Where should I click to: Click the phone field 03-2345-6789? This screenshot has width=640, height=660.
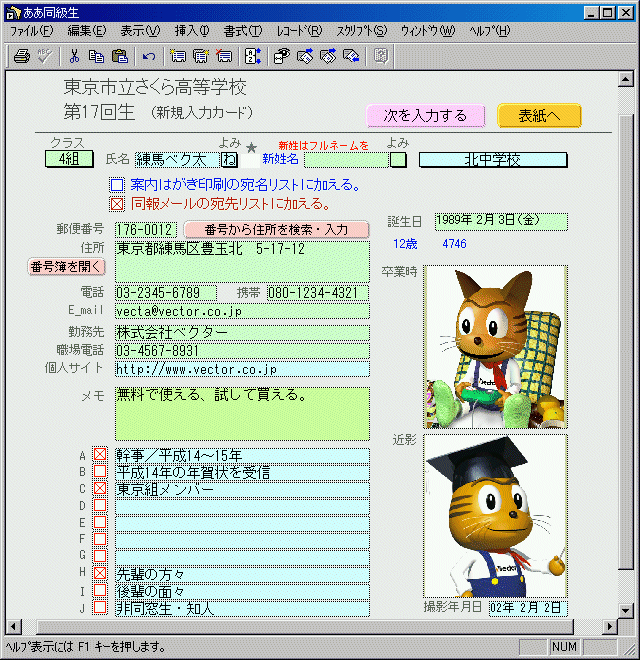coord(166,293)
